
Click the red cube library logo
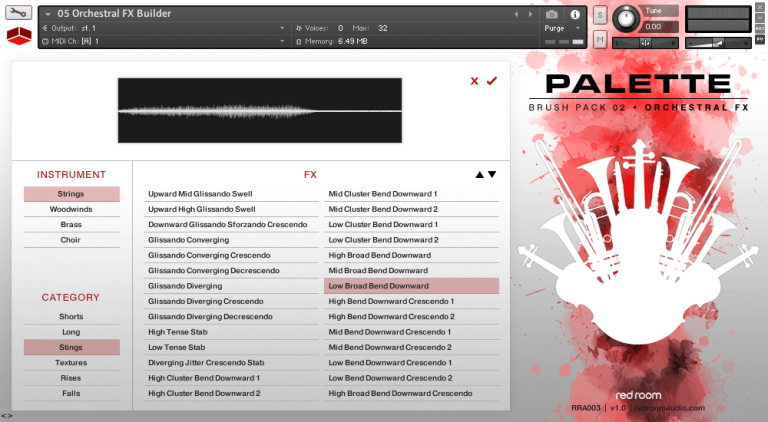pyautogui.click(x=19, y=36)
